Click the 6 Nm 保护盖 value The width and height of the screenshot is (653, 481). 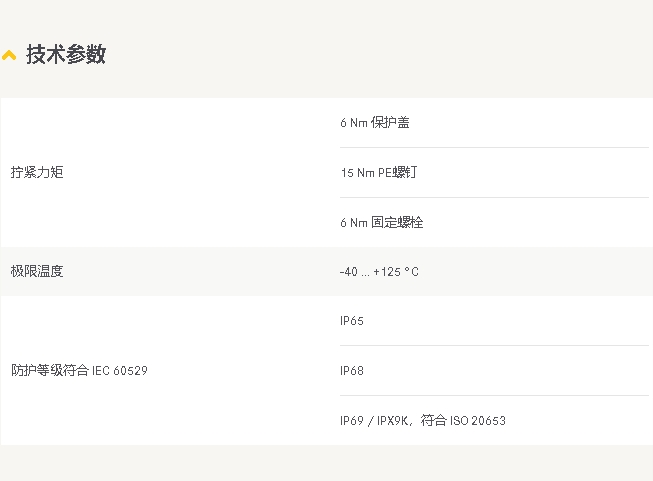tap(374, 123)
